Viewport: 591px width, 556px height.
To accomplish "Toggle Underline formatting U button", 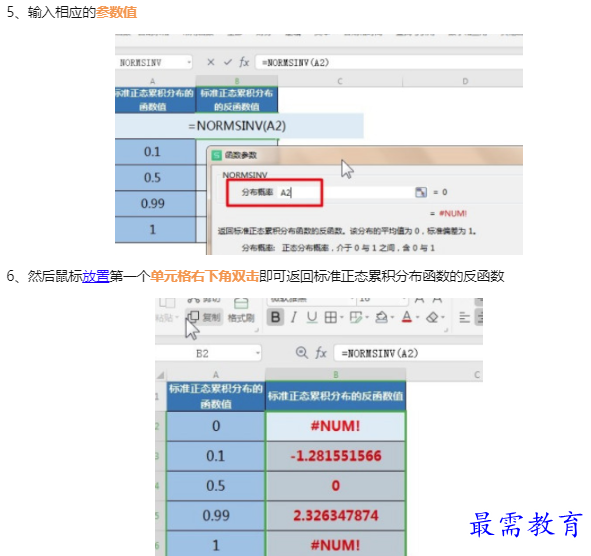I will click(x=312, y=317).
